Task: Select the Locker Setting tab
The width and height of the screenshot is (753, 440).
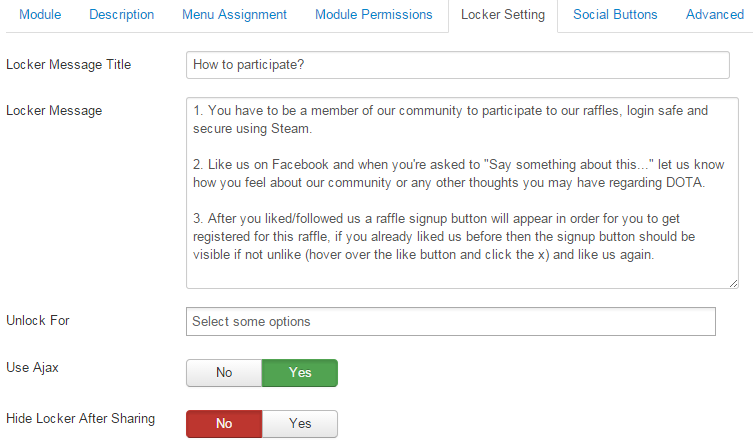Action: click(502, 15)
